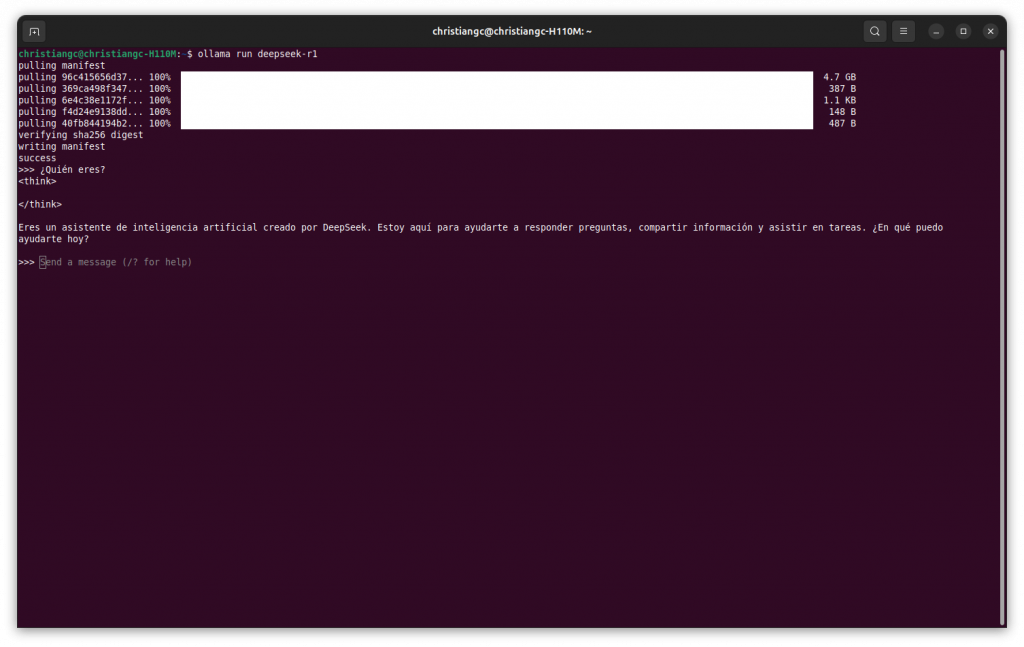
Task: Click the word 'DeepSeek' in the response
Action: tap(346, 228)
